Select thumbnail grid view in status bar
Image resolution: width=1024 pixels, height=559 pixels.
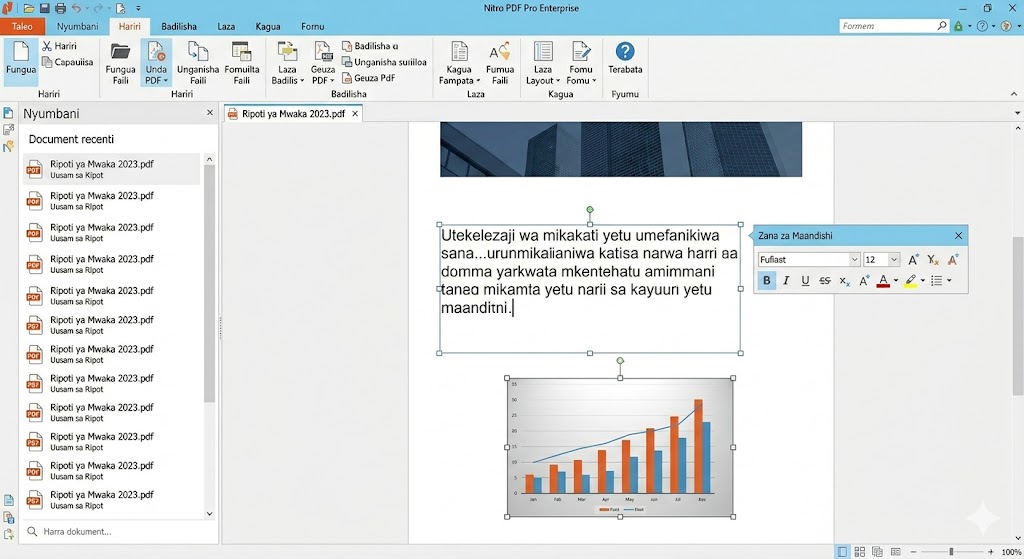click(x=860, y=552)
